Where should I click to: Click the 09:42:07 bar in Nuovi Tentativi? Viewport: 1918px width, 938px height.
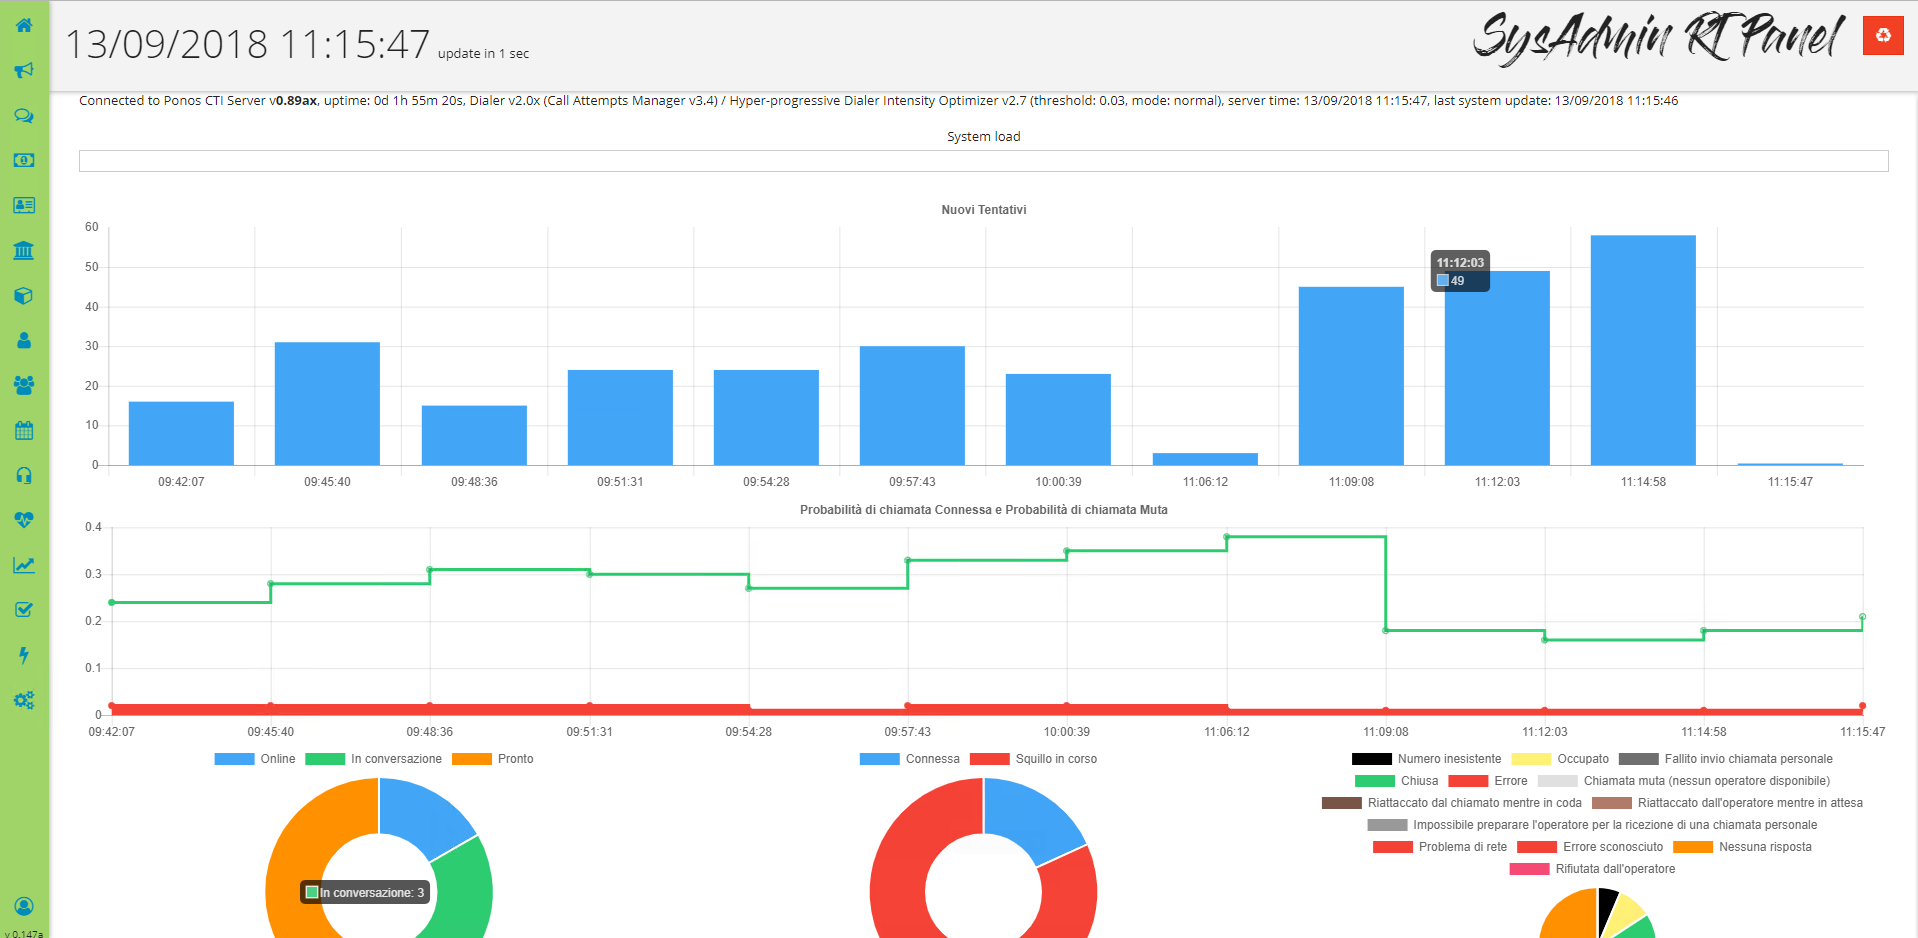(181, 433)
